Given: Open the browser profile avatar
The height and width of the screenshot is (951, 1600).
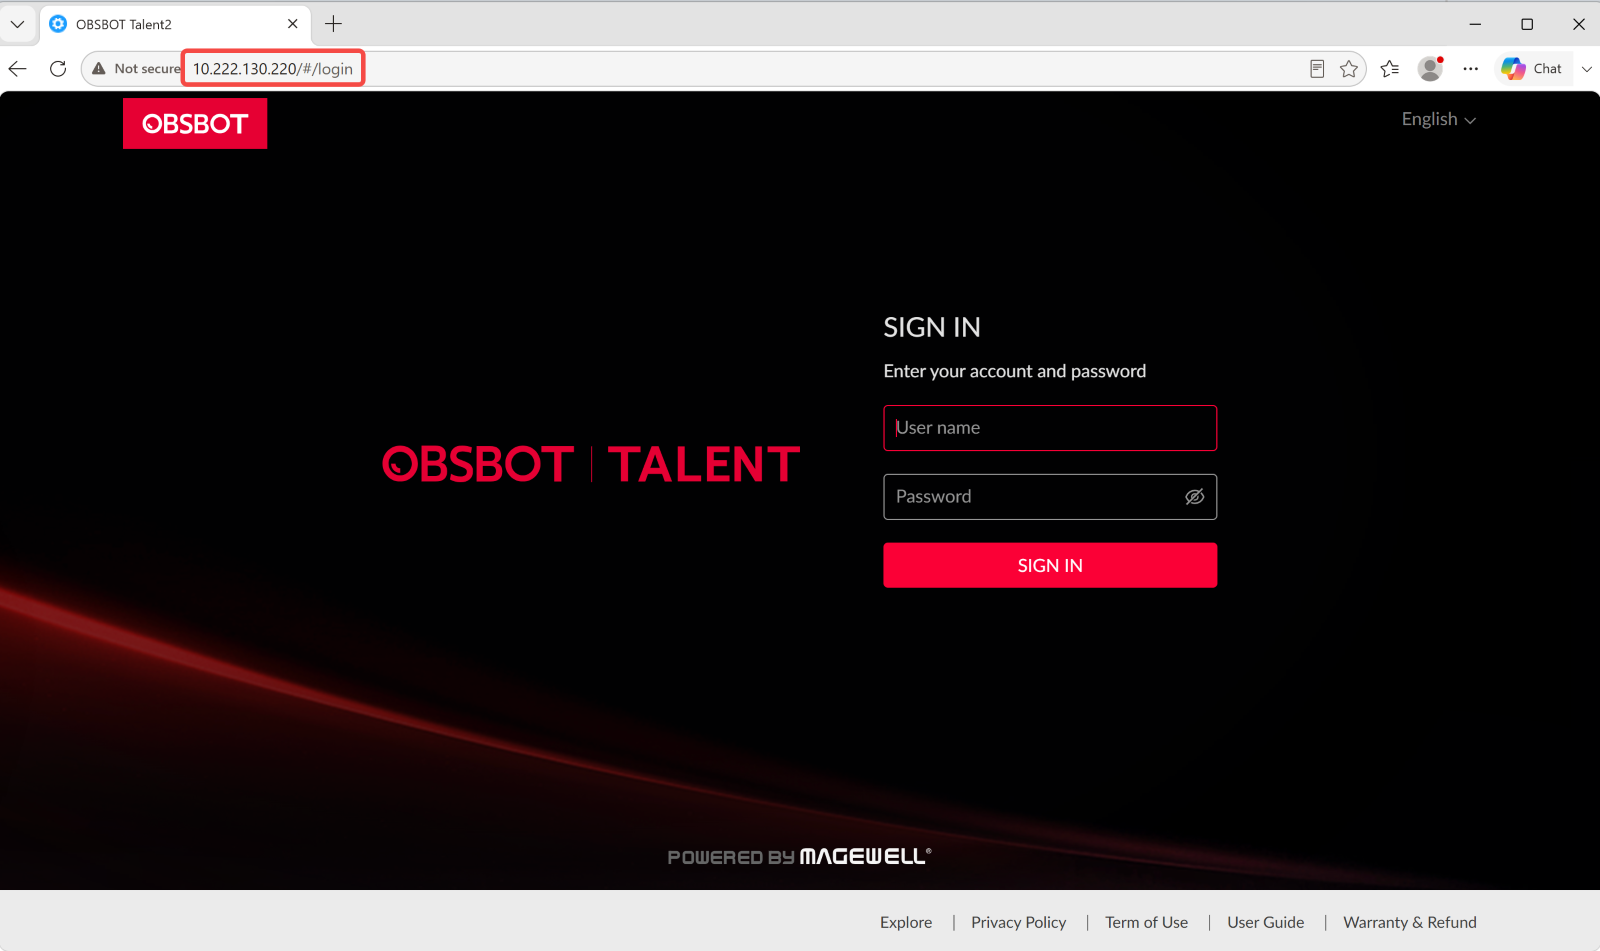Looking at the screenshot, I should 1431,69.
